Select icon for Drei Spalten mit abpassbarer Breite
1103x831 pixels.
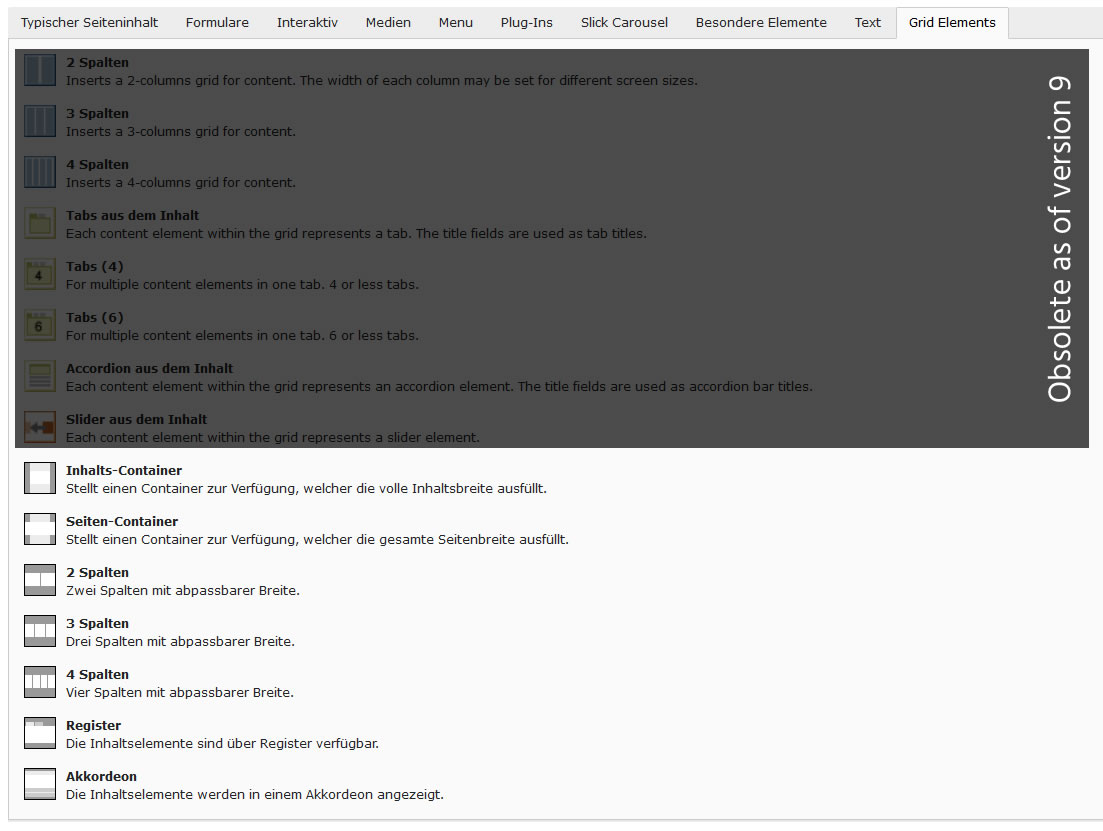40,631
